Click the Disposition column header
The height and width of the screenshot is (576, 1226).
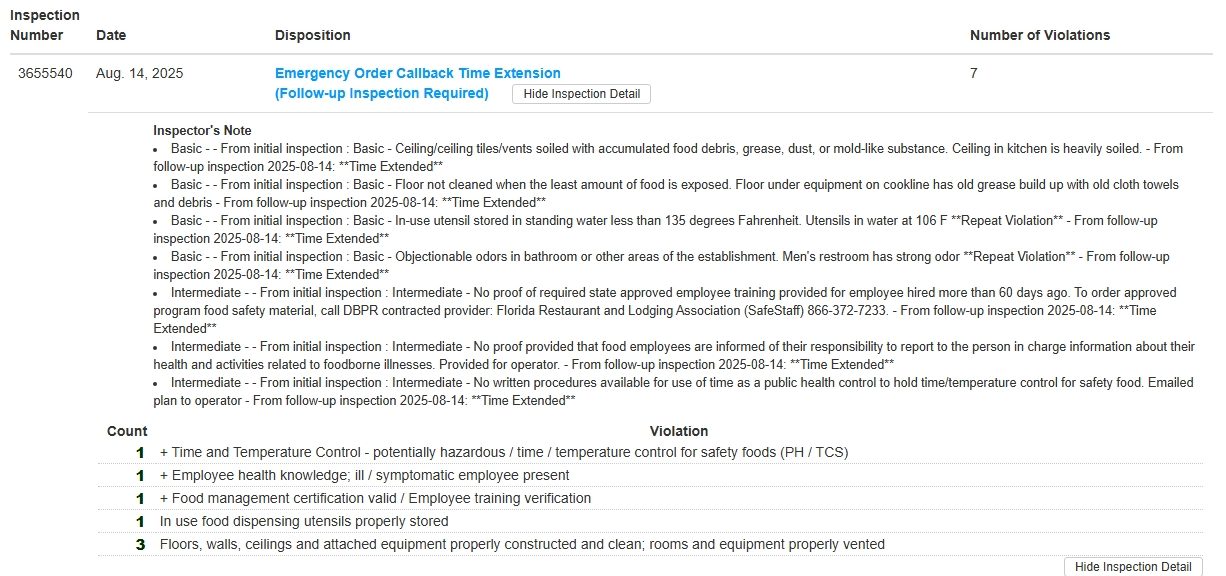pyautogui.click(x=312, y=35)
